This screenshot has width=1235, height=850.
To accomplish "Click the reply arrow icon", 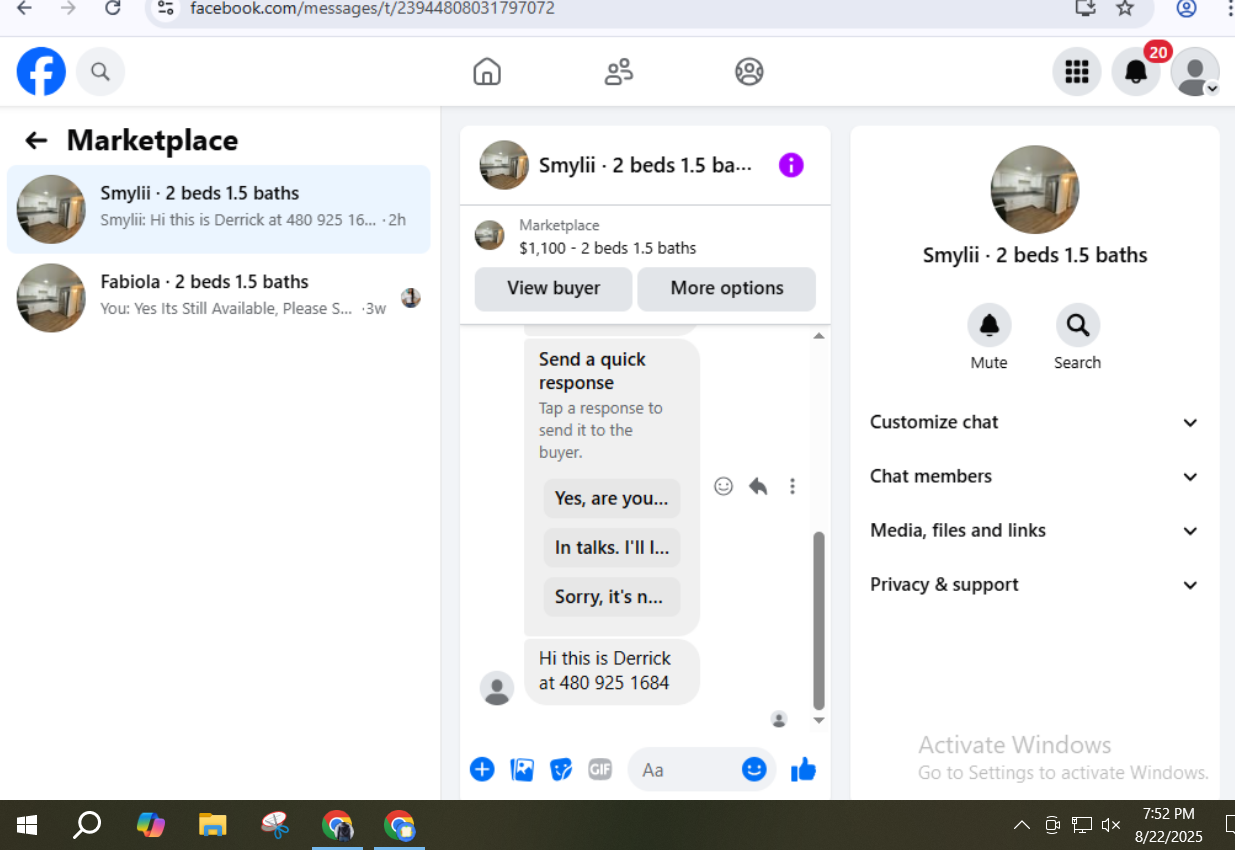I will click(758, 486).
